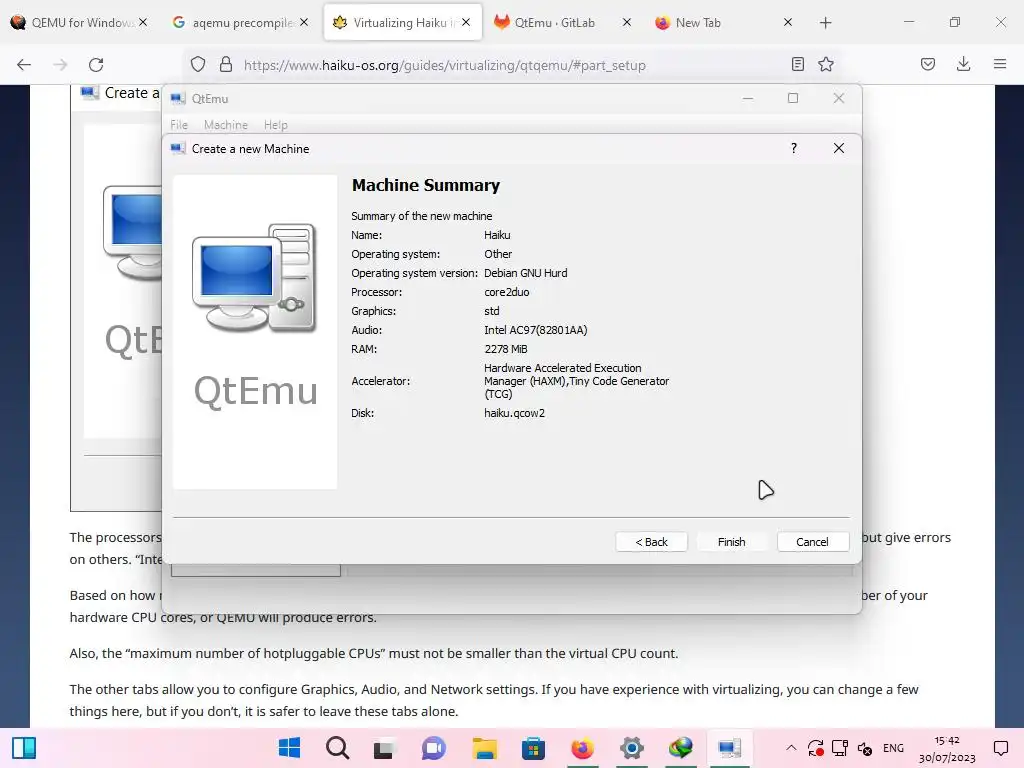Click Finish in the new machine wizard
This screenshot has width=1024, height=768.
731,541
